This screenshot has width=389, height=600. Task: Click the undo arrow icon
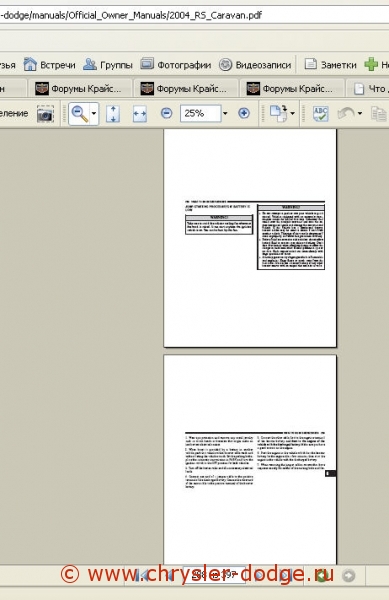[346, 113]
